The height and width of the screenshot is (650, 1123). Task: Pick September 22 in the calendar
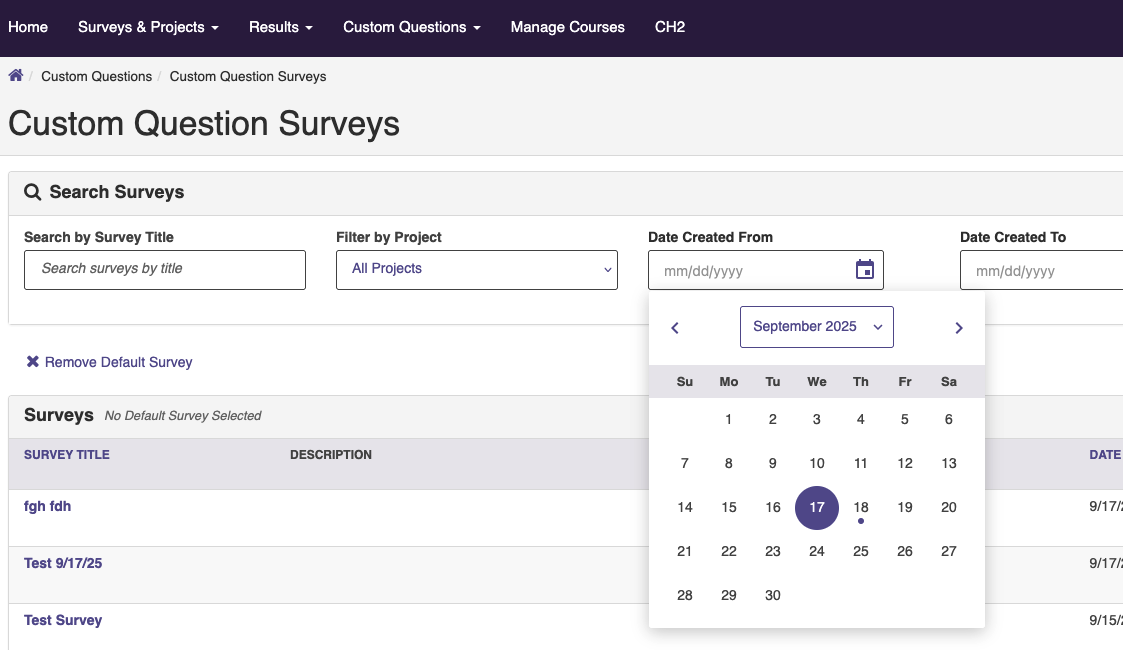coord(728,551)
